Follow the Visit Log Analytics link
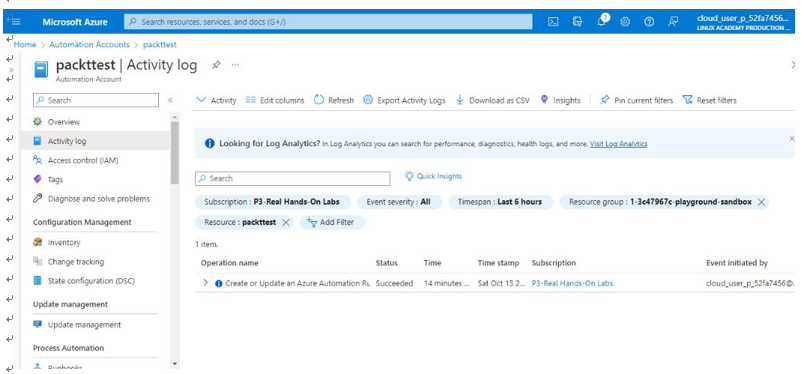Image resolution: width=802 pixels, height=374 pixels. click(618, 144)
